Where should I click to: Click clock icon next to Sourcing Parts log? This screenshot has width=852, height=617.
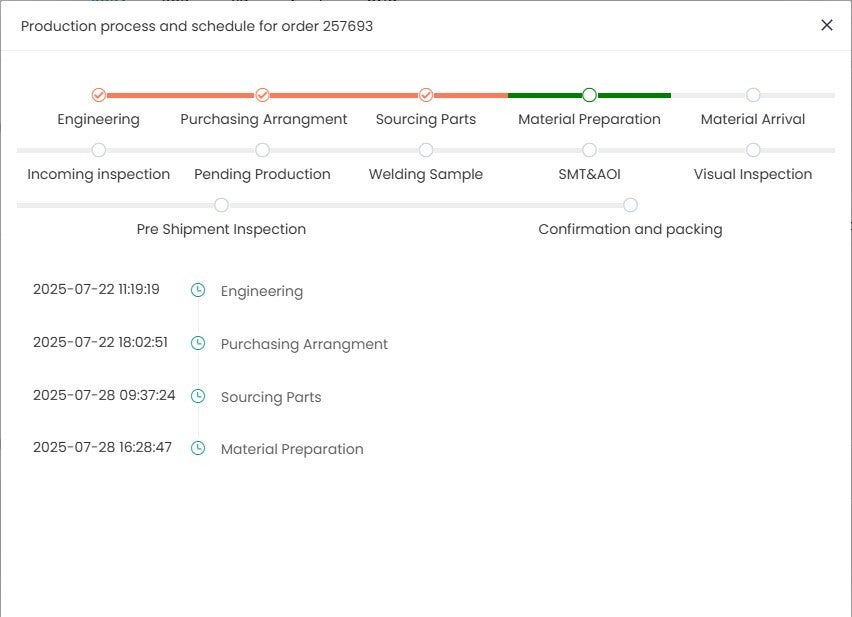point(198,396)
